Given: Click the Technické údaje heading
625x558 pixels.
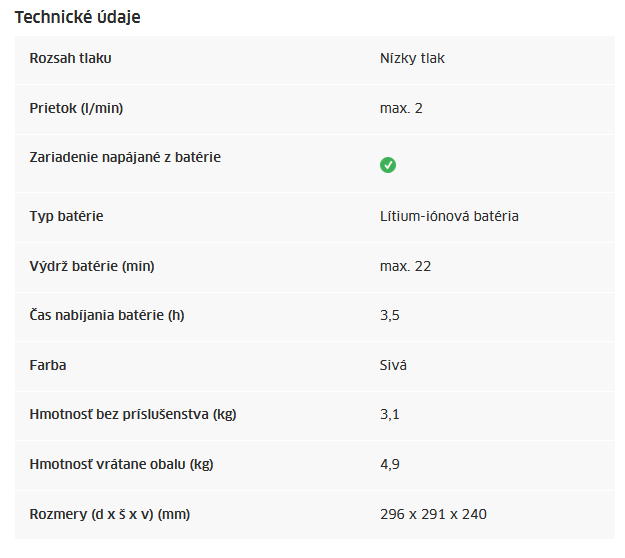Looking at the screenshot, I should click(x=78, y=17).
